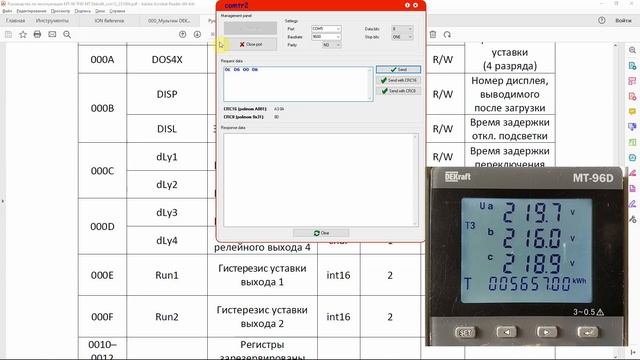Open the search tool in right sidebar
Image resolution: width=640 pixels, height=360 pixels.
pos(632,50)
